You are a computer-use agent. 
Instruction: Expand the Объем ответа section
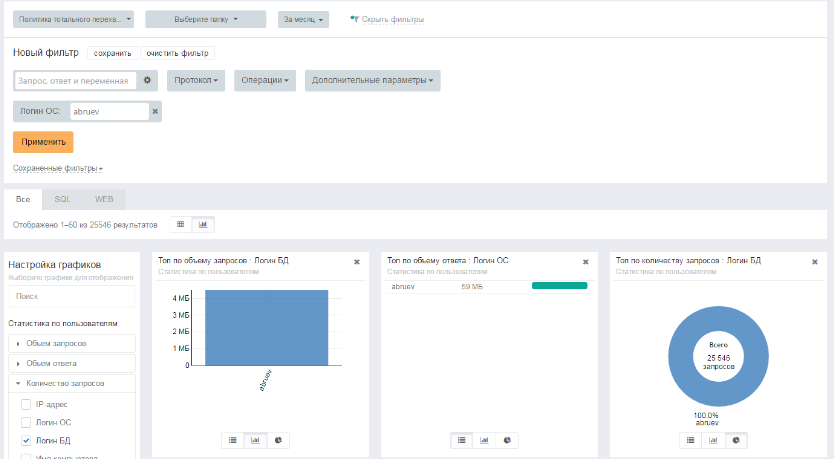click(72, 363)
